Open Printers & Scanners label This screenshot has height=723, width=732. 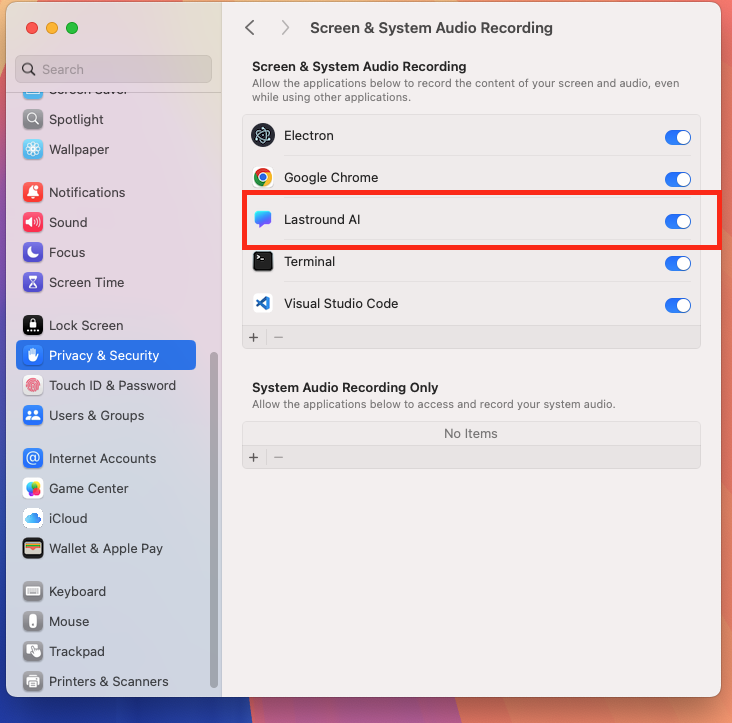tap(109, 681)
